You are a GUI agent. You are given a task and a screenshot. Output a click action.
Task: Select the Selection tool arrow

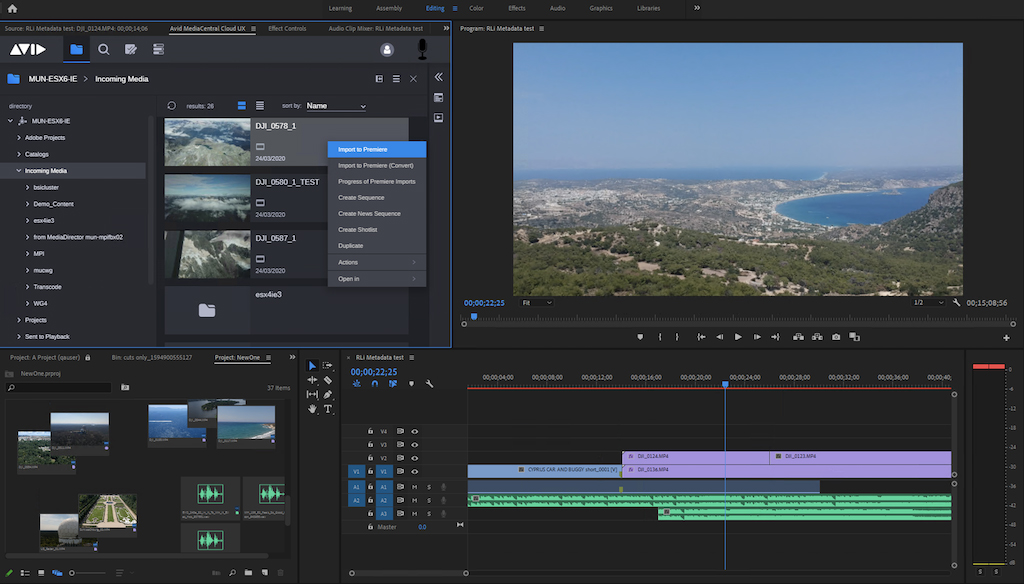coord(312,366)
